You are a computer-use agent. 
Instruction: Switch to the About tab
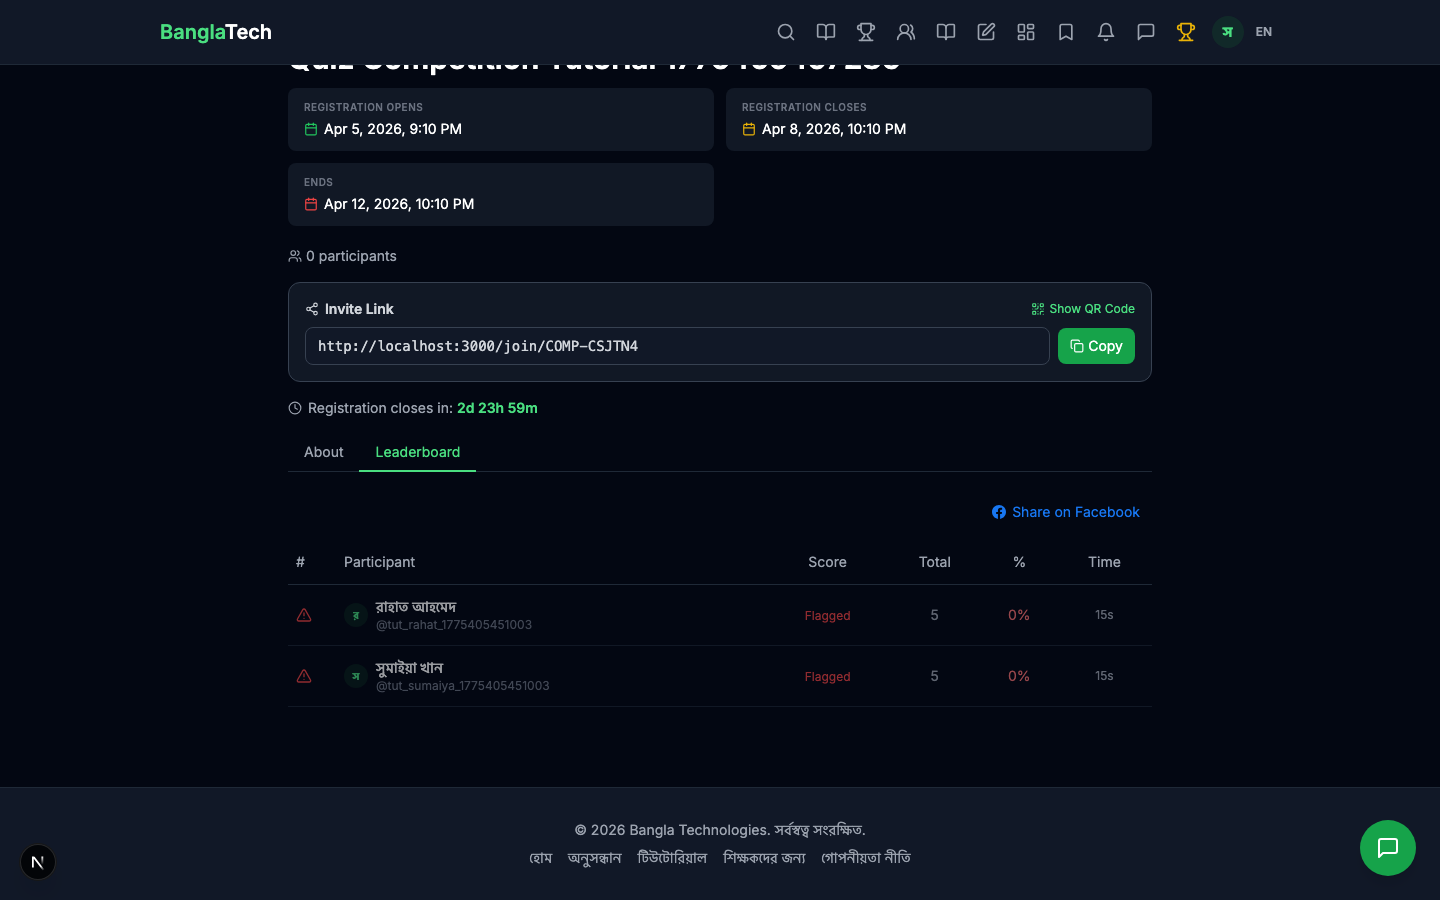(323, 452)
